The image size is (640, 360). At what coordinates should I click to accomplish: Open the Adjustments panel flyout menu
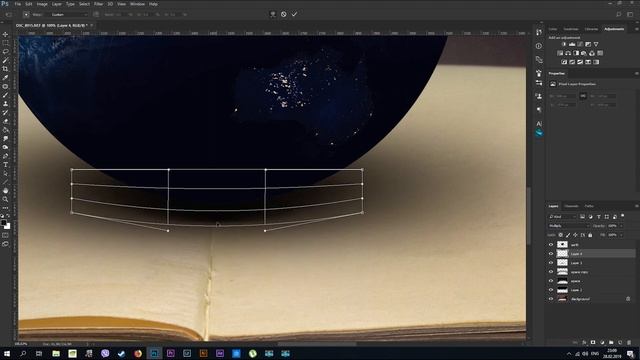pyautogui.click(x=636, y=29)
